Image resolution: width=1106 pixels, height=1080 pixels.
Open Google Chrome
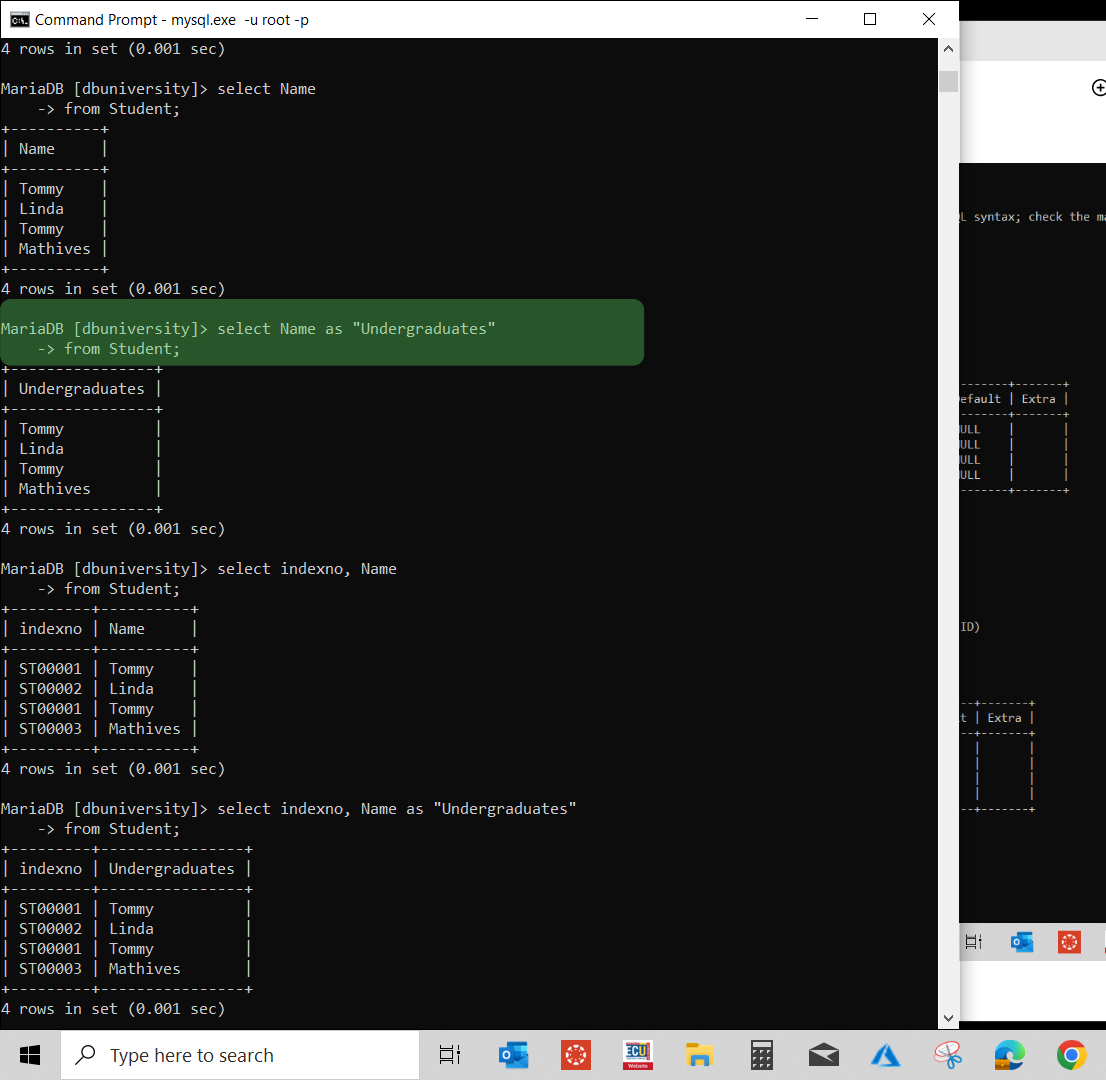coord(1071,1054)
